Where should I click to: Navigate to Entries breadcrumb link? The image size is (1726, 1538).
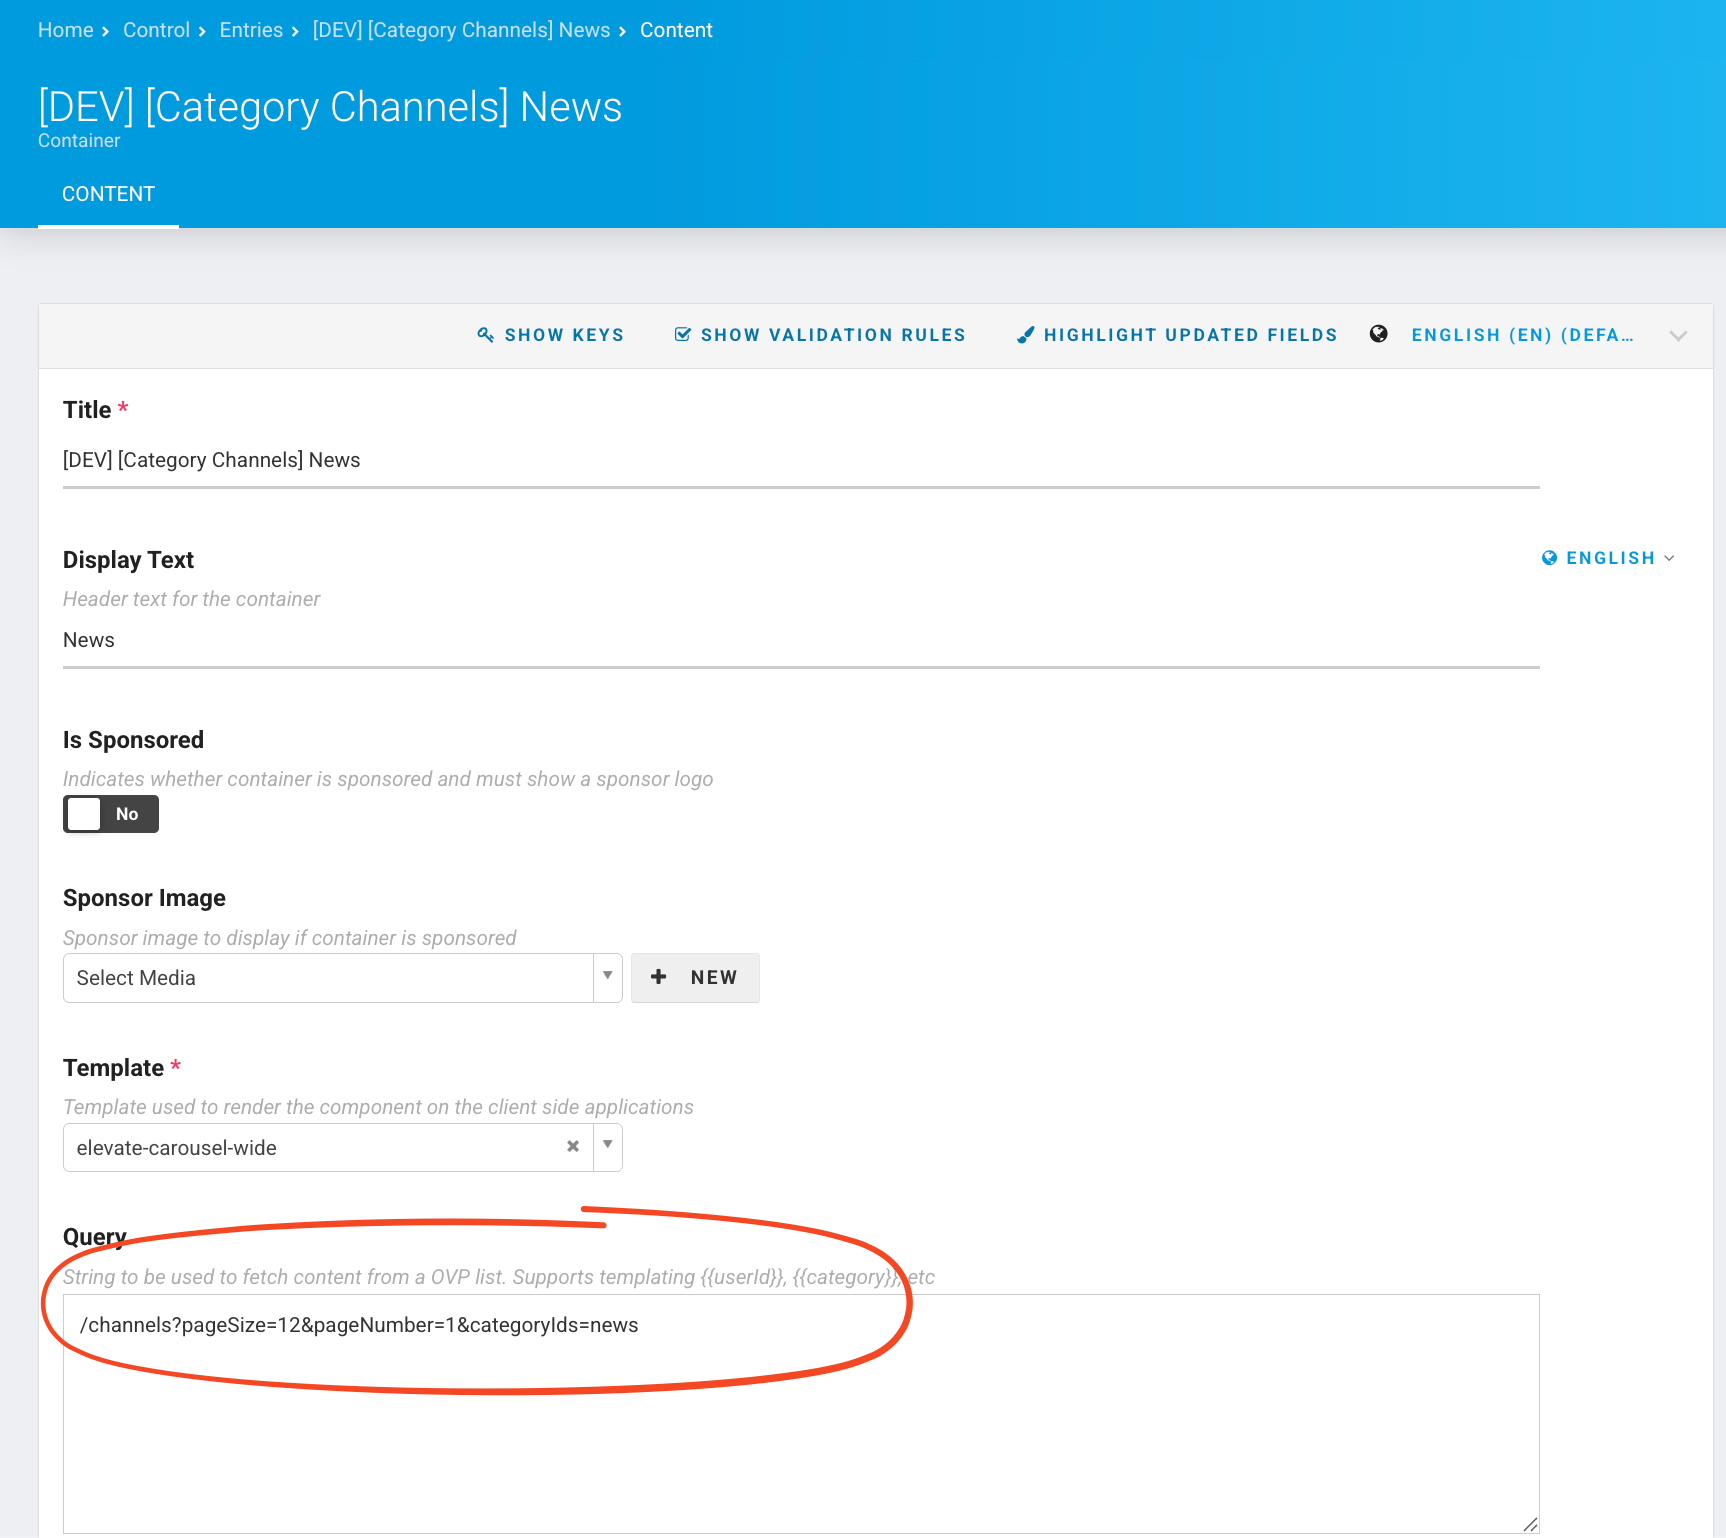pos(251,30)
